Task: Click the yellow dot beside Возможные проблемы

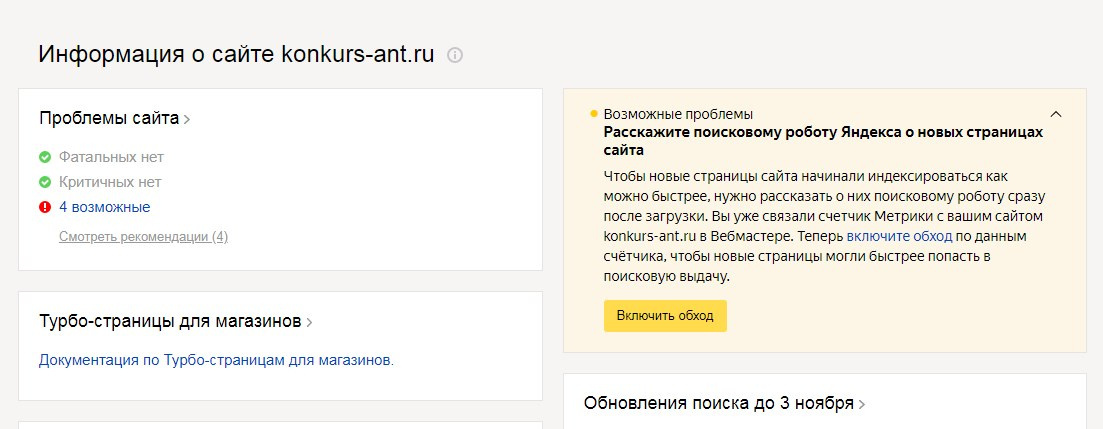Action: tap(594, 114)
